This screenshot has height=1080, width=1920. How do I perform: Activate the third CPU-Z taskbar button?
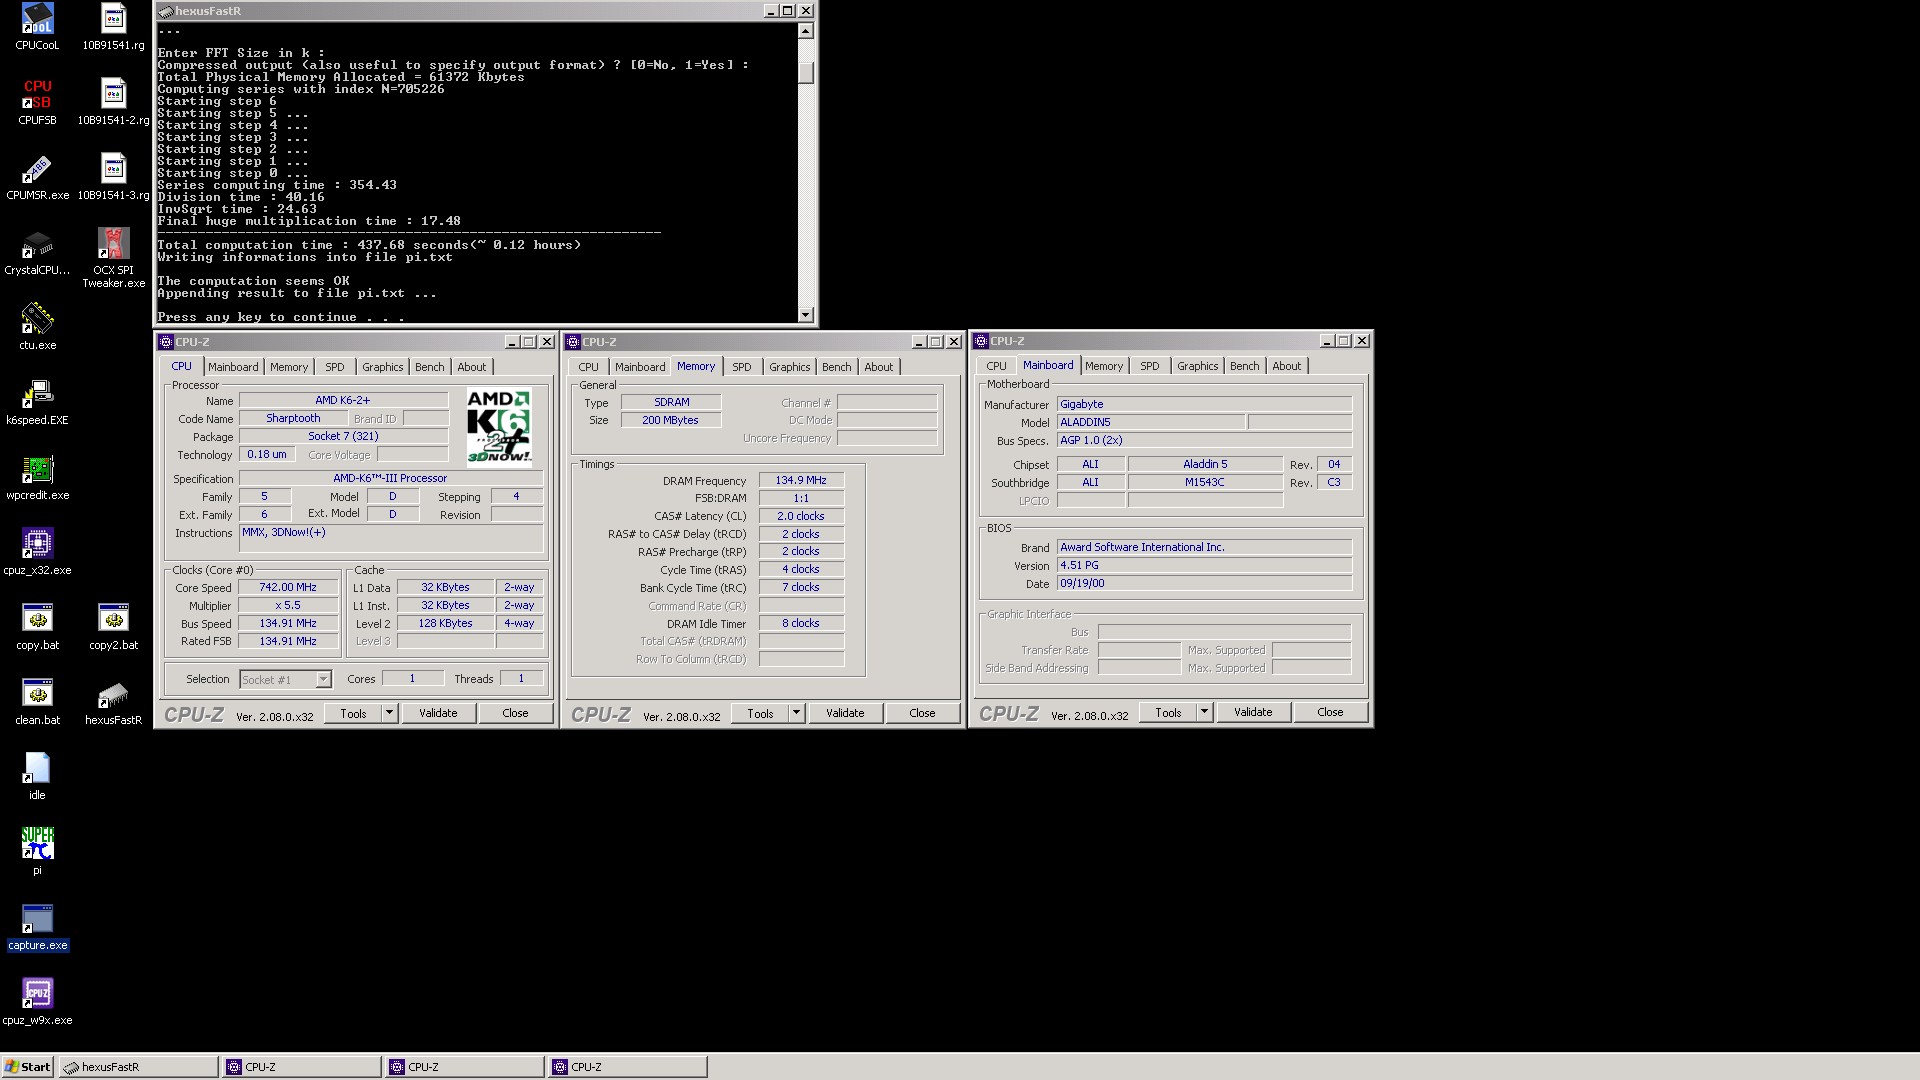(x=628, y=1067)
